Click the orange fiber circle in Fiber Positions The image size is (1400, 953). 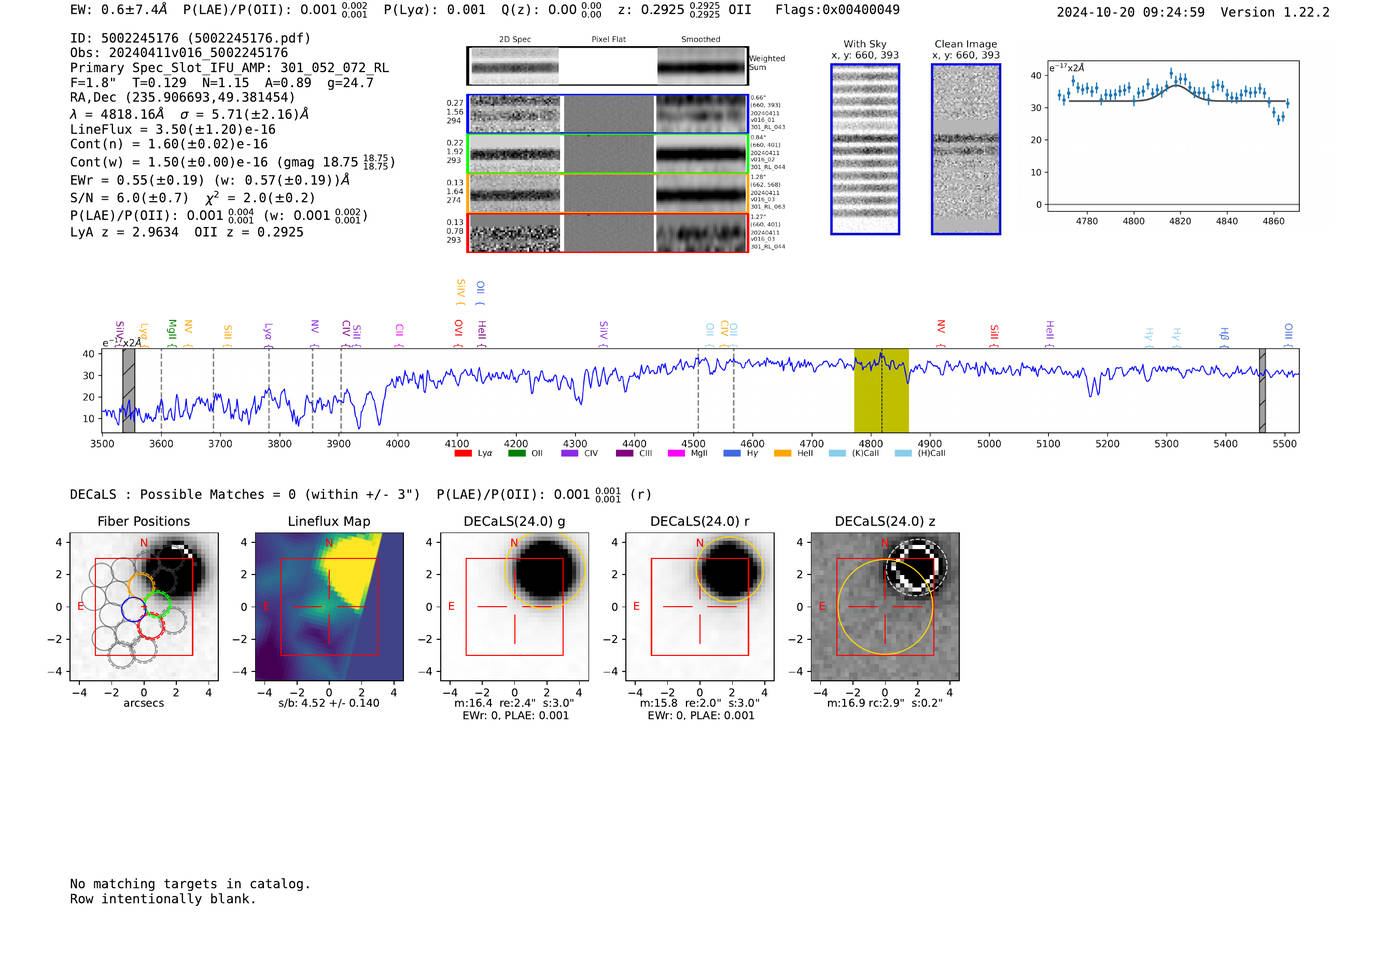pyautogui.click(x=141, y=585)
